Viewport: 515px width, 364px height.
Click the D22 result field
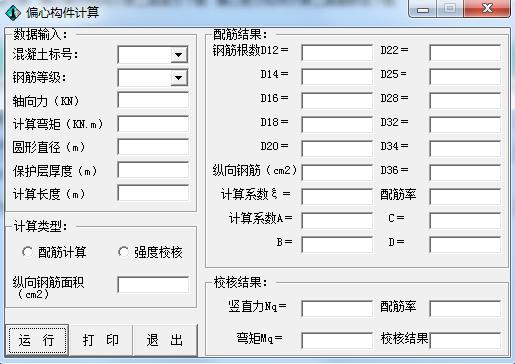pyautogui.click(x=465, y=53)
